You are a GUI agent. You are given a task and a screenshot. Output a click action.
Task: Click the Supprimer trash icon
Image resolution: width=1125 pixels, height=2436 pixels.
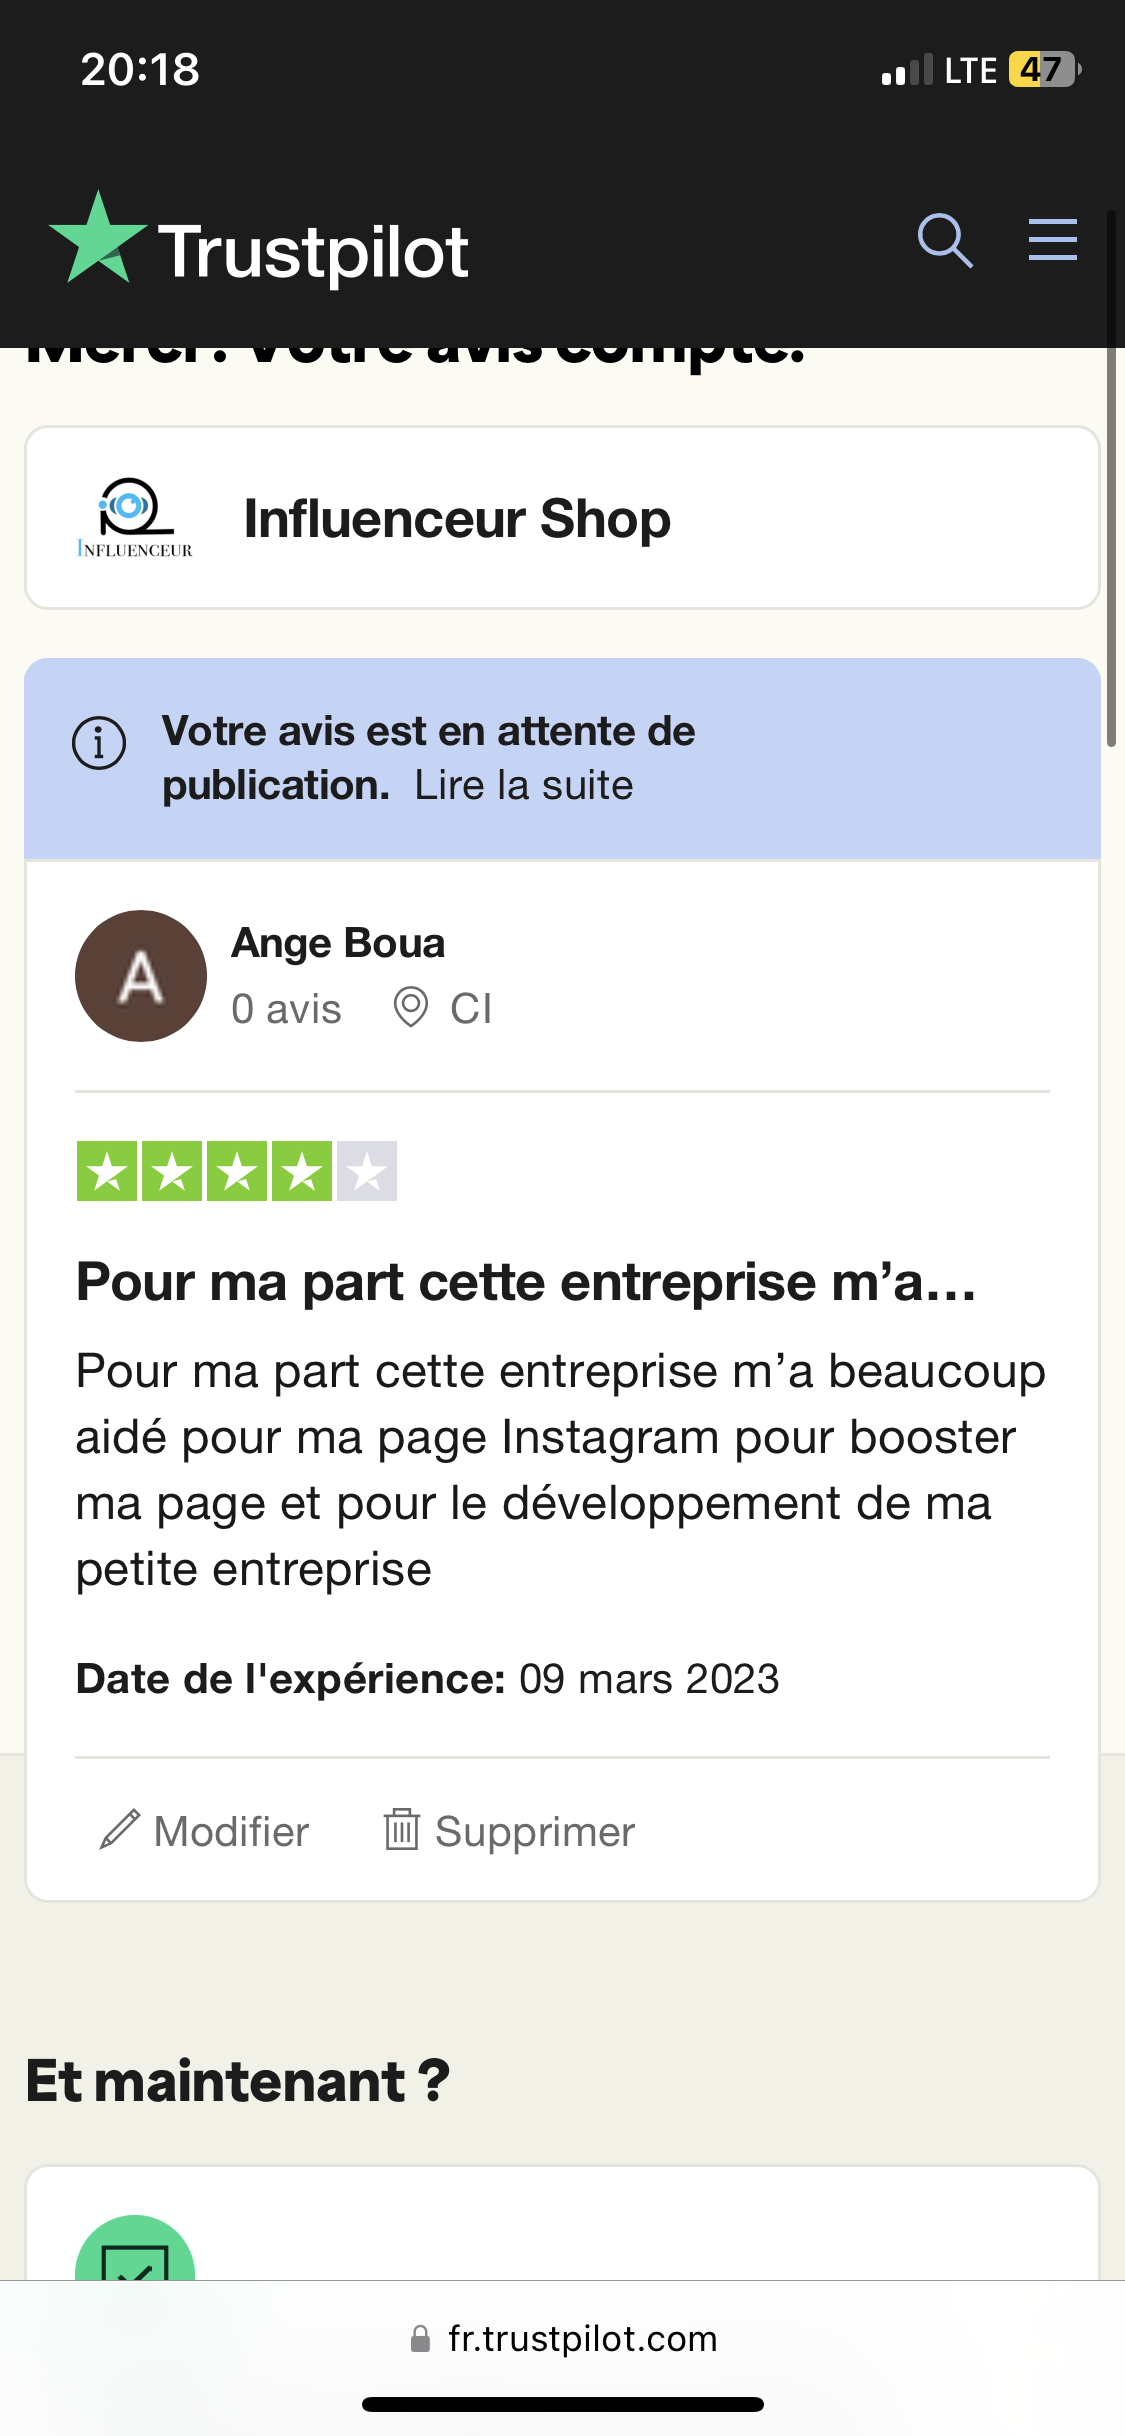tap(401, 1830)
